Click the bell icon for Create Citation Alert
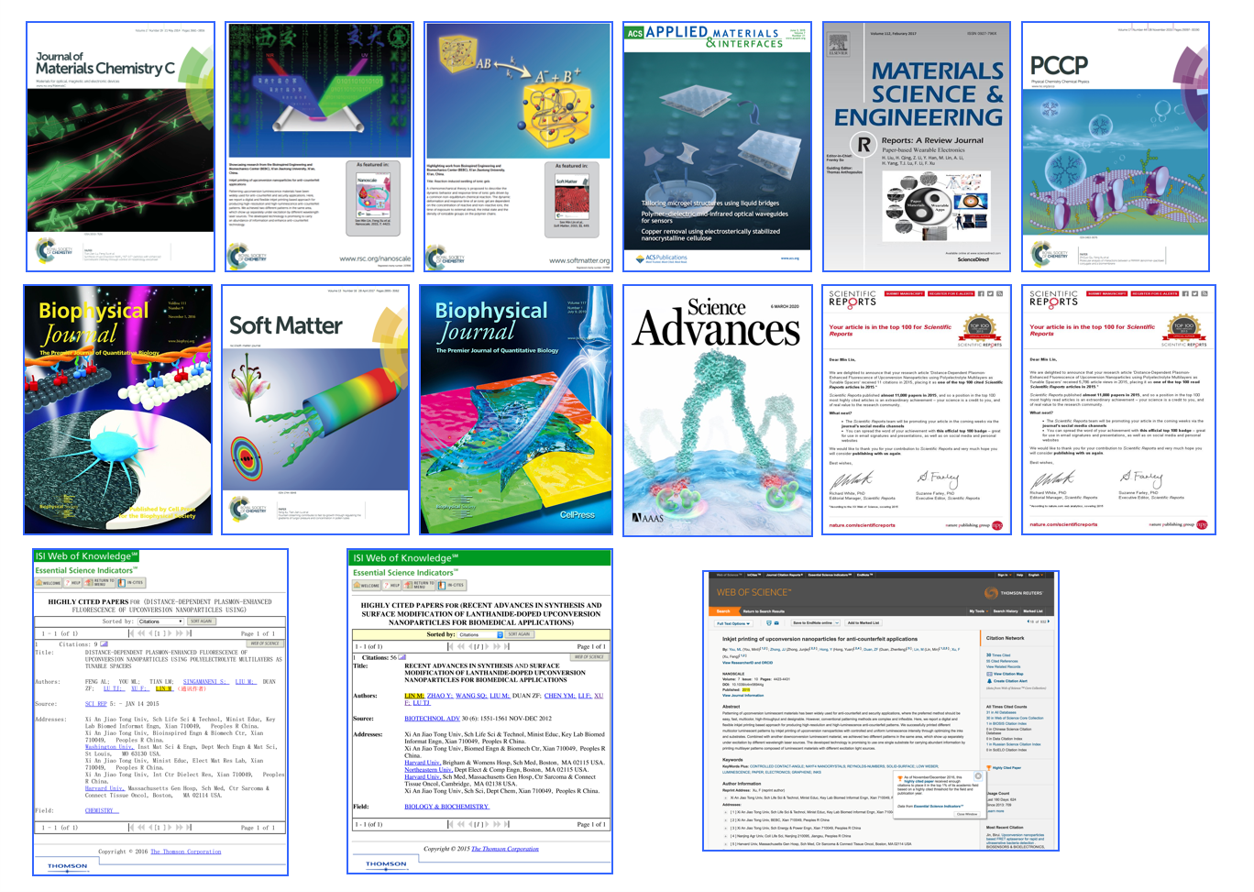This screenshot has height=892, width=1254. [x=988, y=679]
